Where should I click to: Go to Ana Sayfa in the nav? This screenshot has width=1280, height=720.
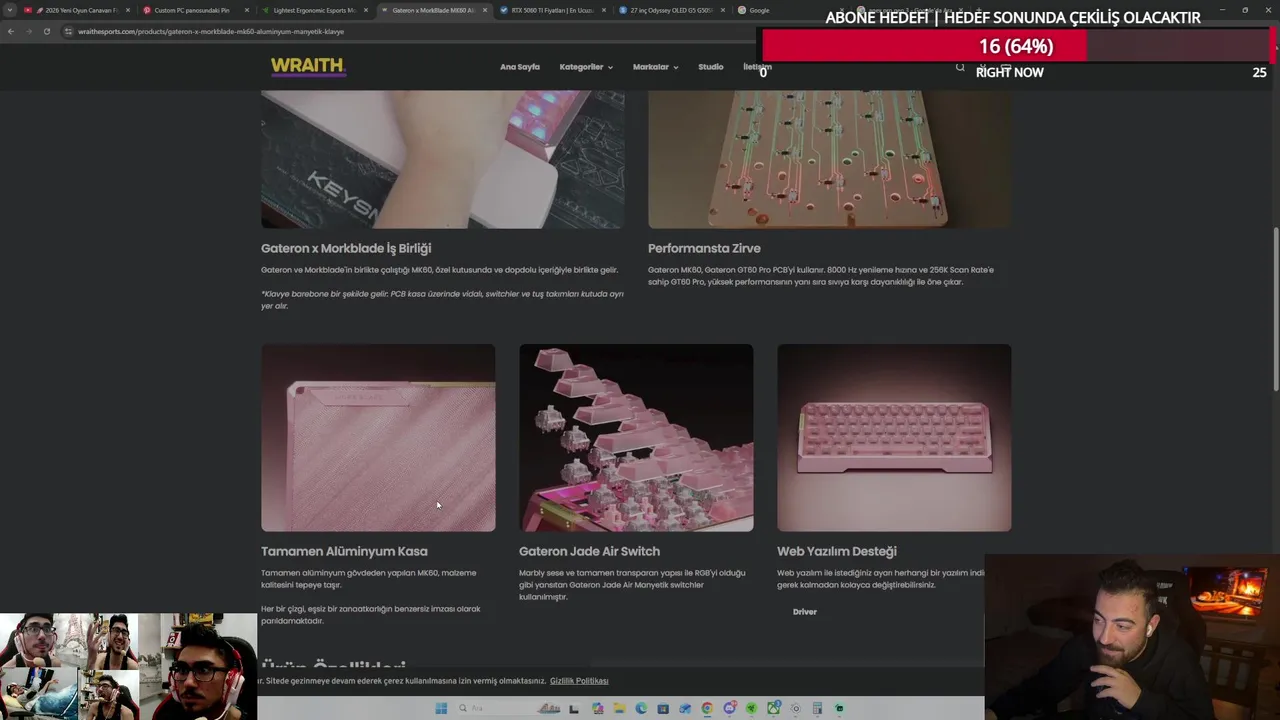[520, 67]
